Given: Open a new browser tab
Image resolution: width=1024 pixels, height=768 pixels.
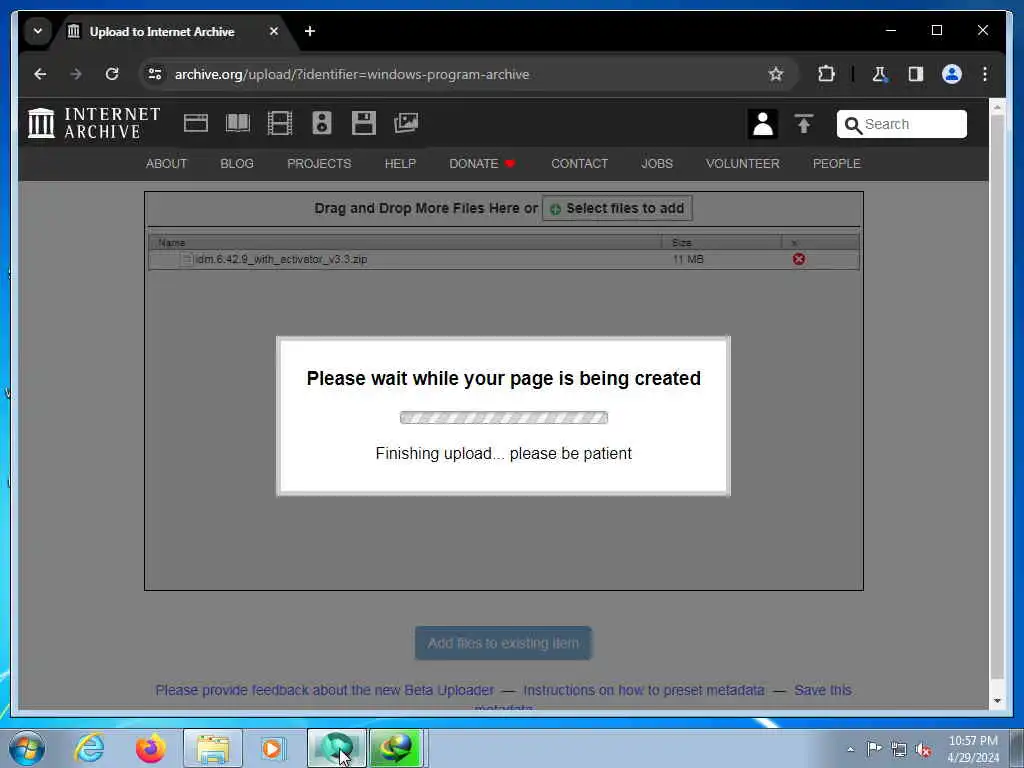Looking at the screenshot, I should [310, 31].
